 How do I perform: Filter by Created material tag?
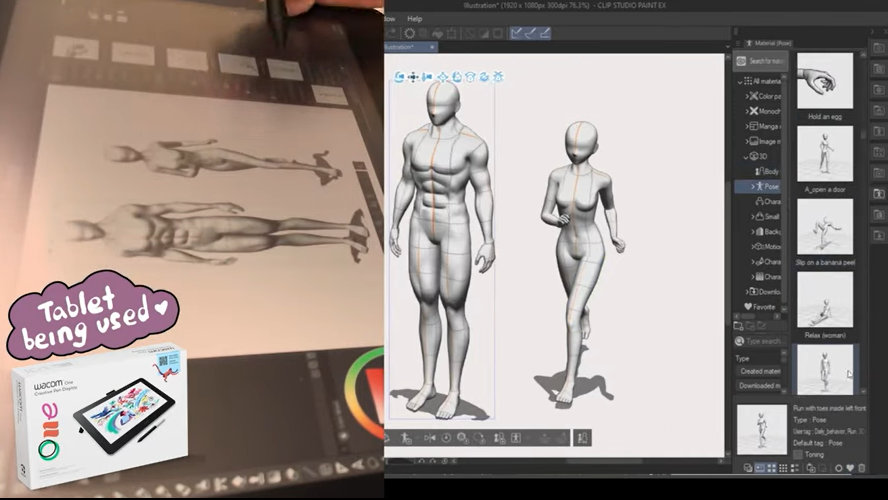[x=759, y=371]
